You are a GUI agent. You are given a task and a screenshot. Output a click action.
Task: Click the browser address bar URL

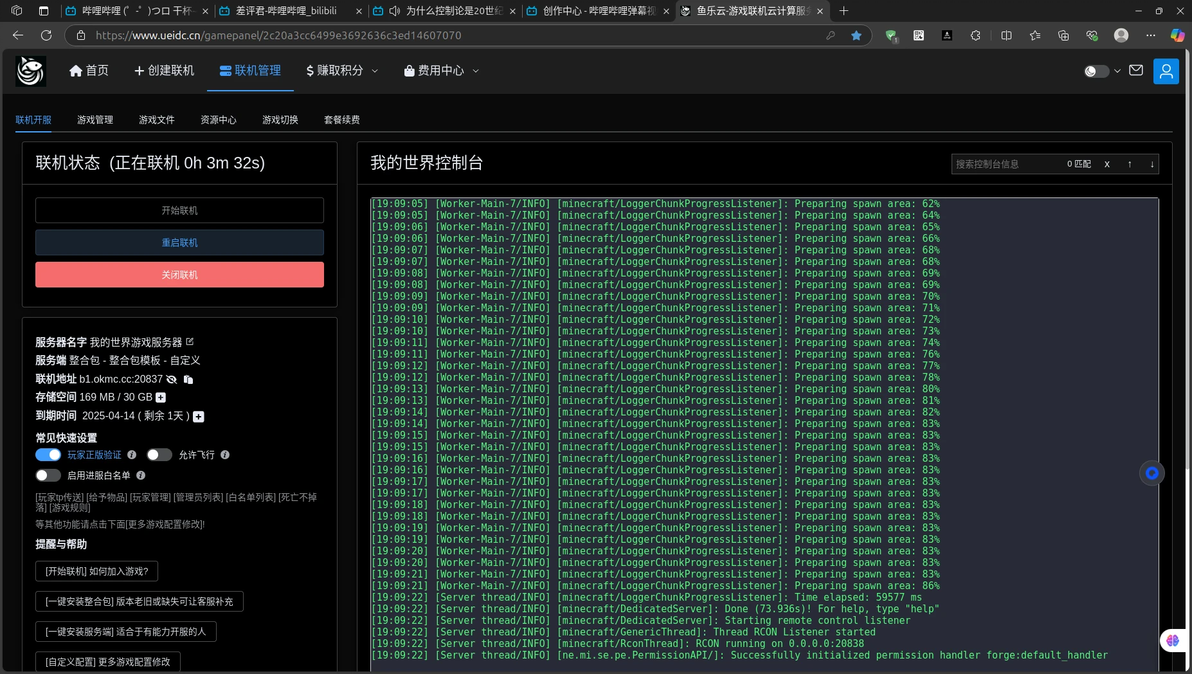coord(277,36)
